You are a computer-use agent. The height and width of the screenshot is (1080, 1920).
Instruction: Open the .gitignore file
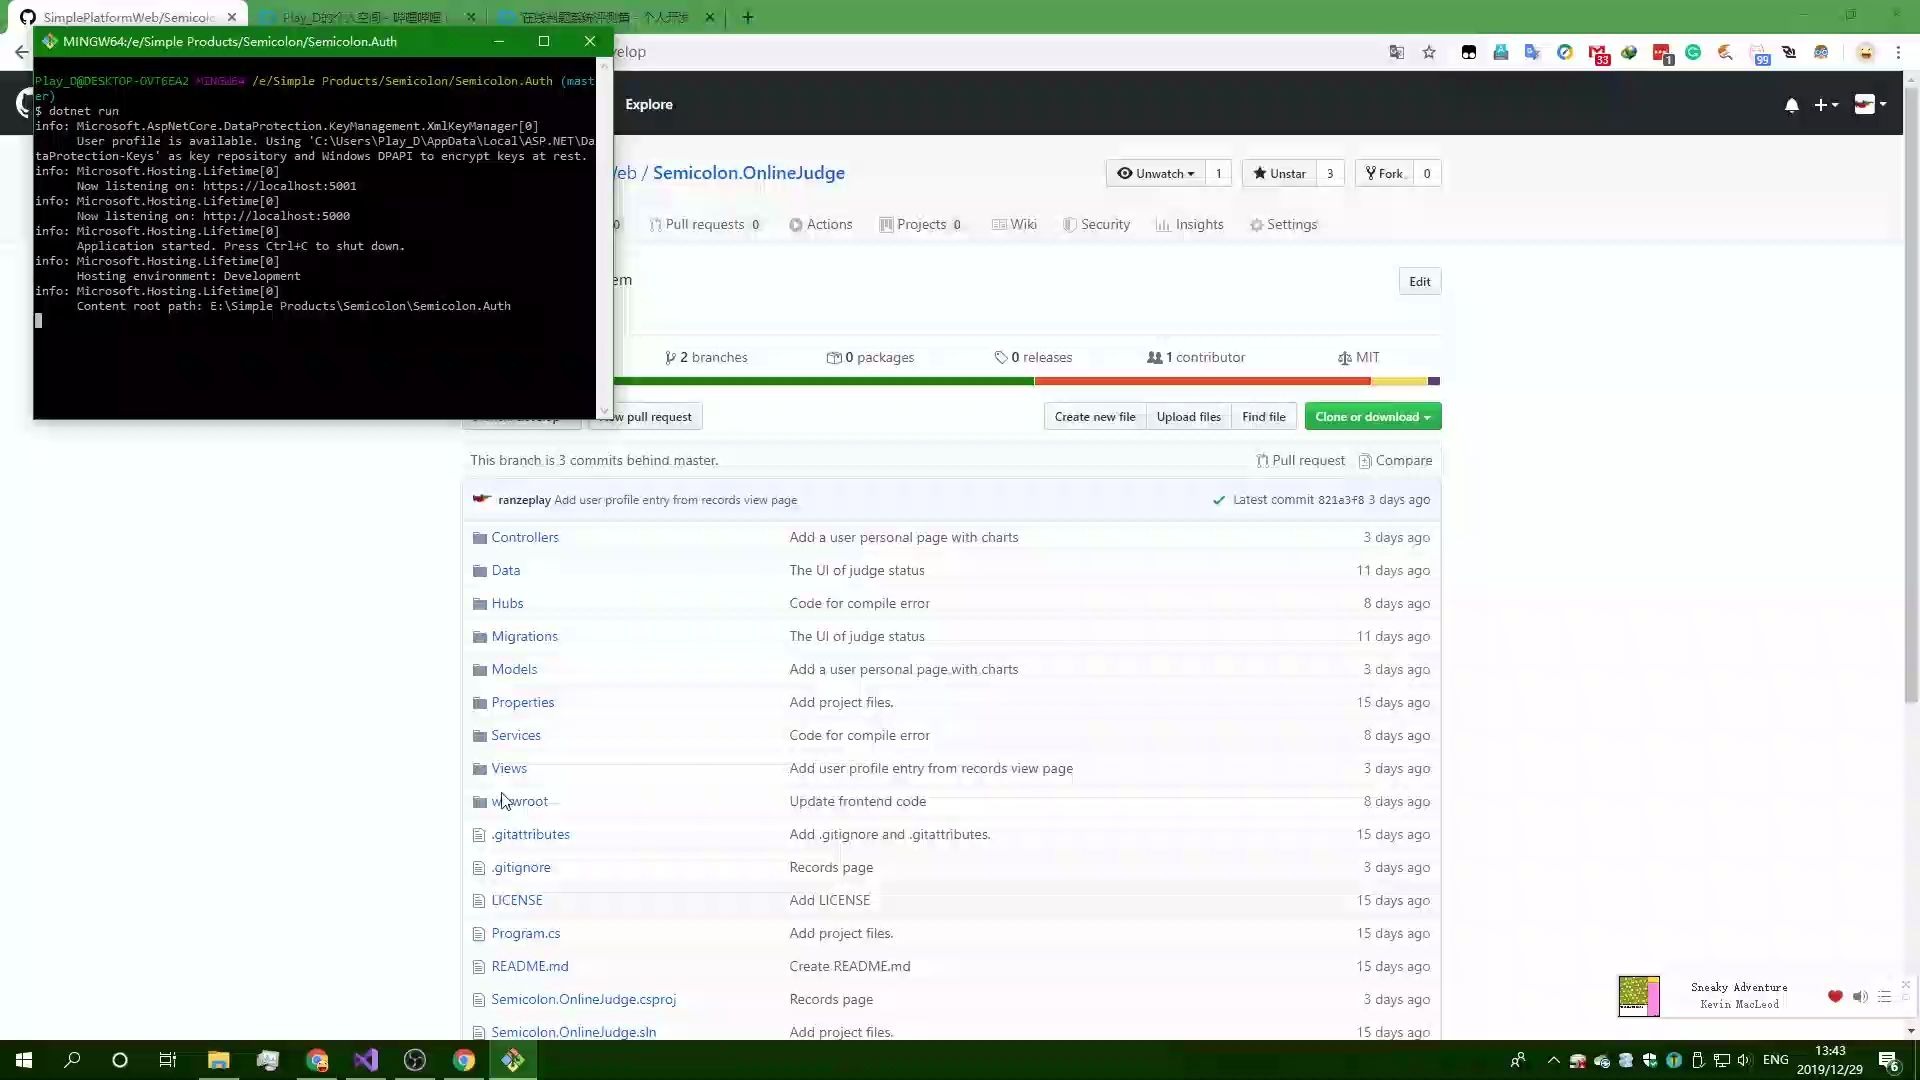521,867
